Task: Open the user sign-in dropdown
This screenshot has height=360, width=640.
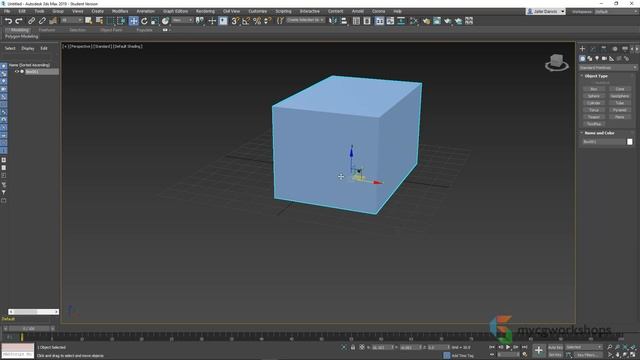Action: (x=546, y=11)
